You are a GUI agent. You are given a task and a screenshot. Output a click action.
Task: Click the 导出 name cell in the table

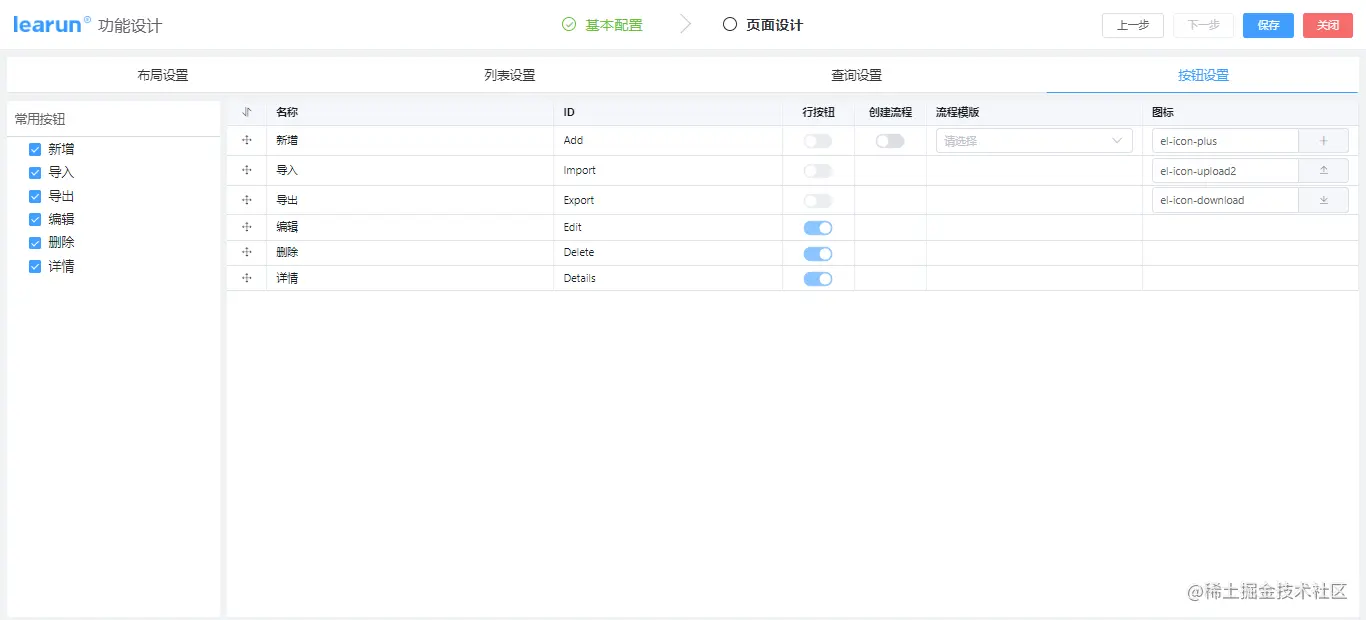point(410,200)
